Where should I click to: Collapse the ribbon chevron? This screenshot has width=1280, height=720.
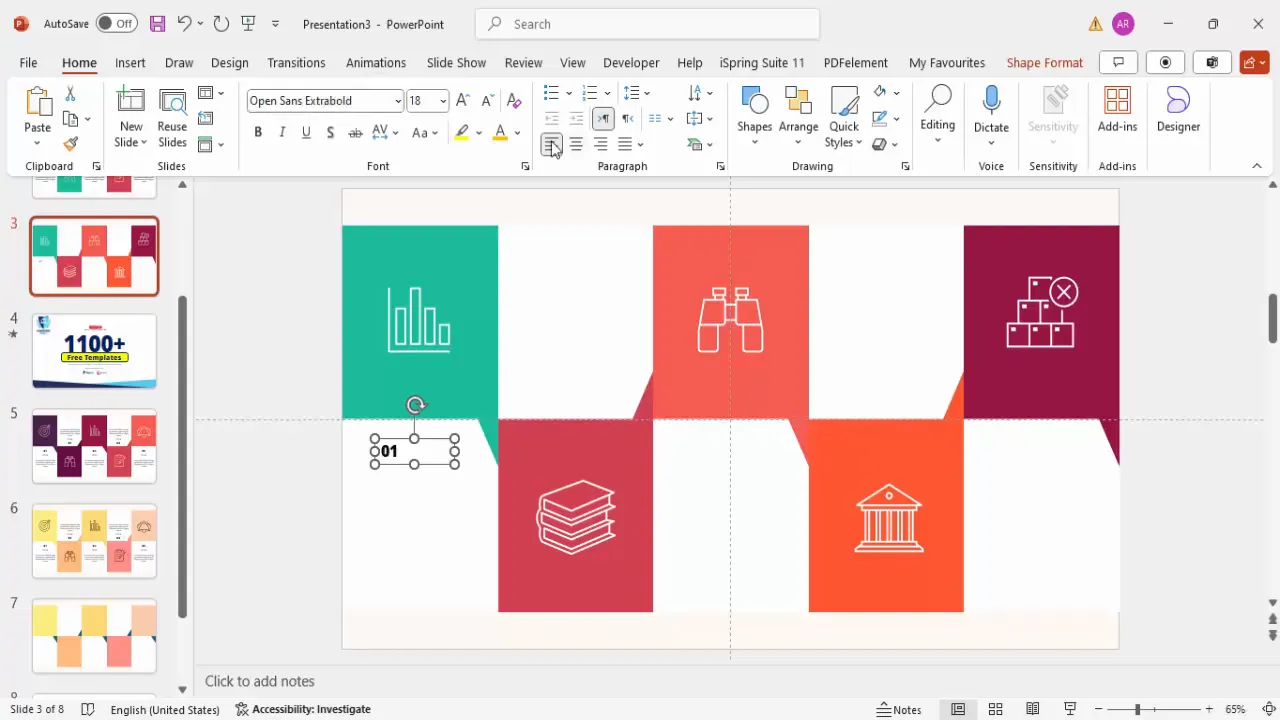point(1257,166)
